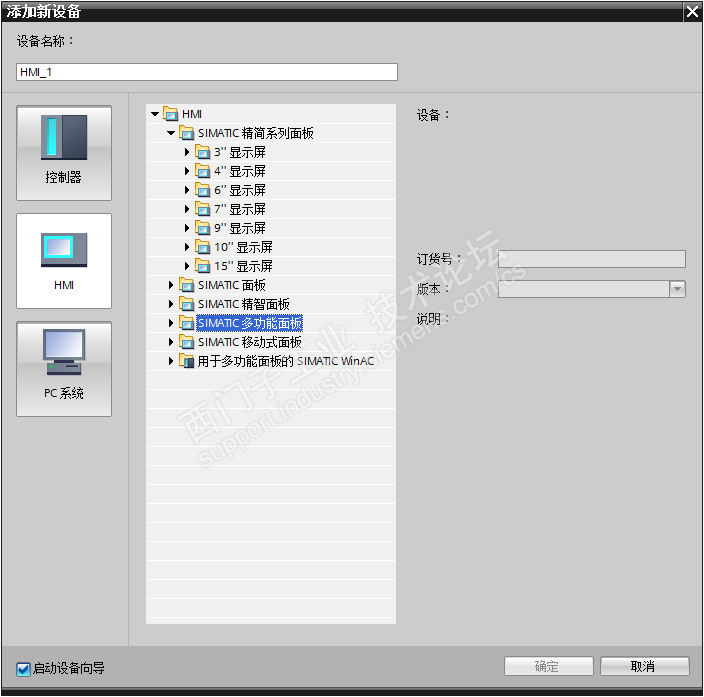704x697 pixels.
Task: Select the SIMATIC 移动式面板 label
Action: pos(250,342)
